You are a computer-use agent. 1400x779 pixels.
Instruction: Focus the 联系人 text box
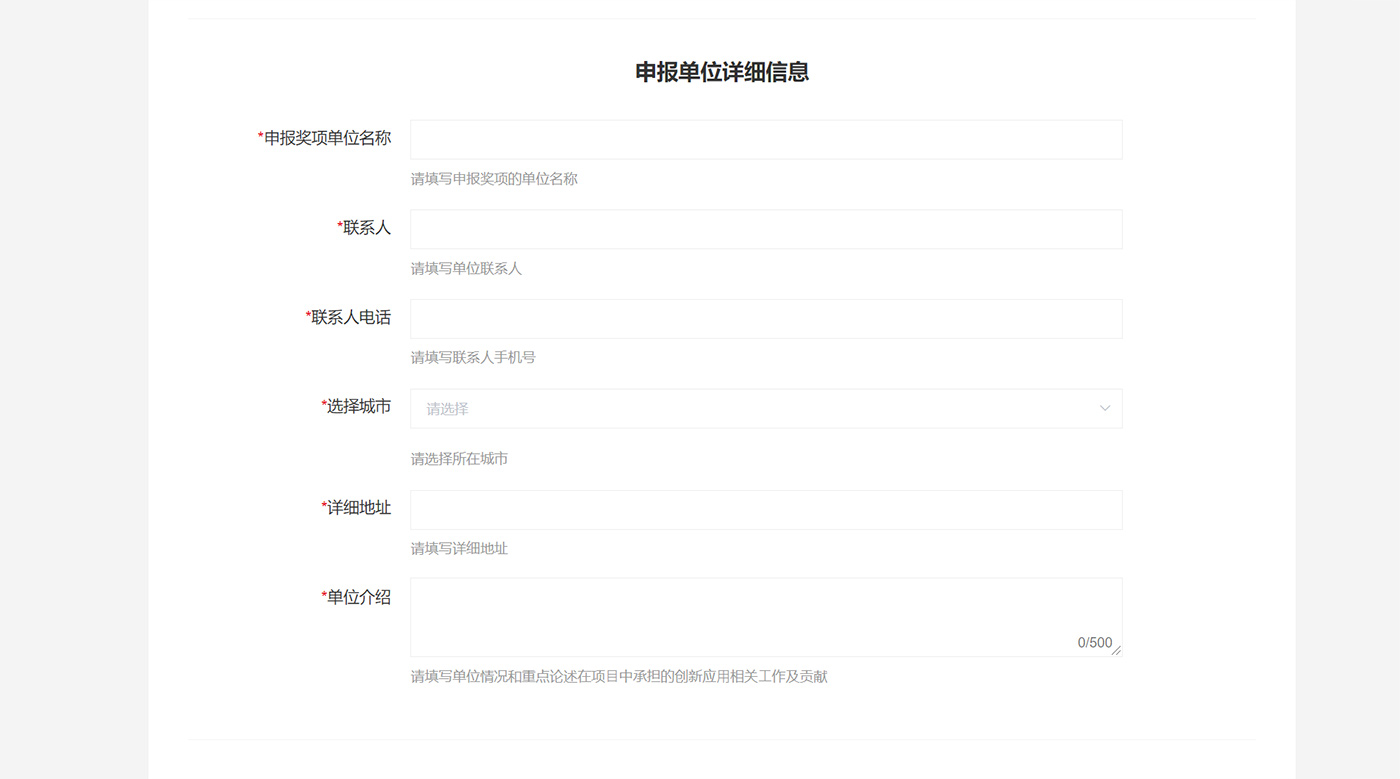pyautogui.click(x=765, y=229)
